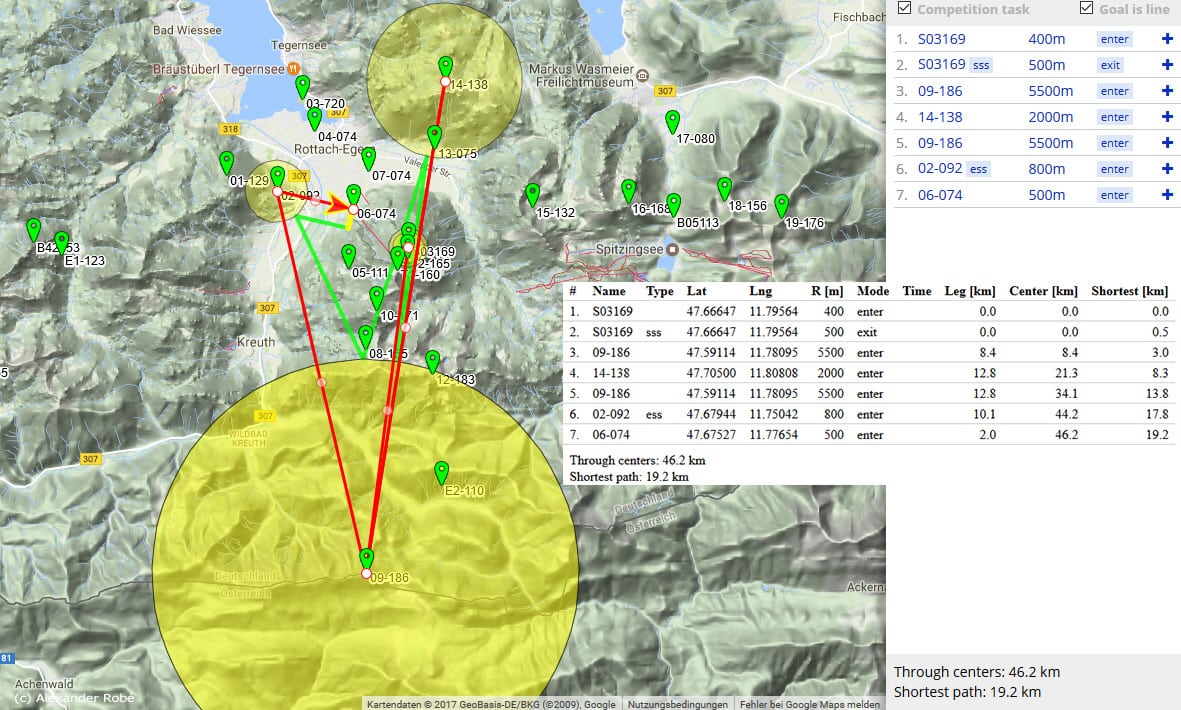Click the 400m radius value on row 1
Viewport: 1181px width, 710px height.
point(1047,39)
